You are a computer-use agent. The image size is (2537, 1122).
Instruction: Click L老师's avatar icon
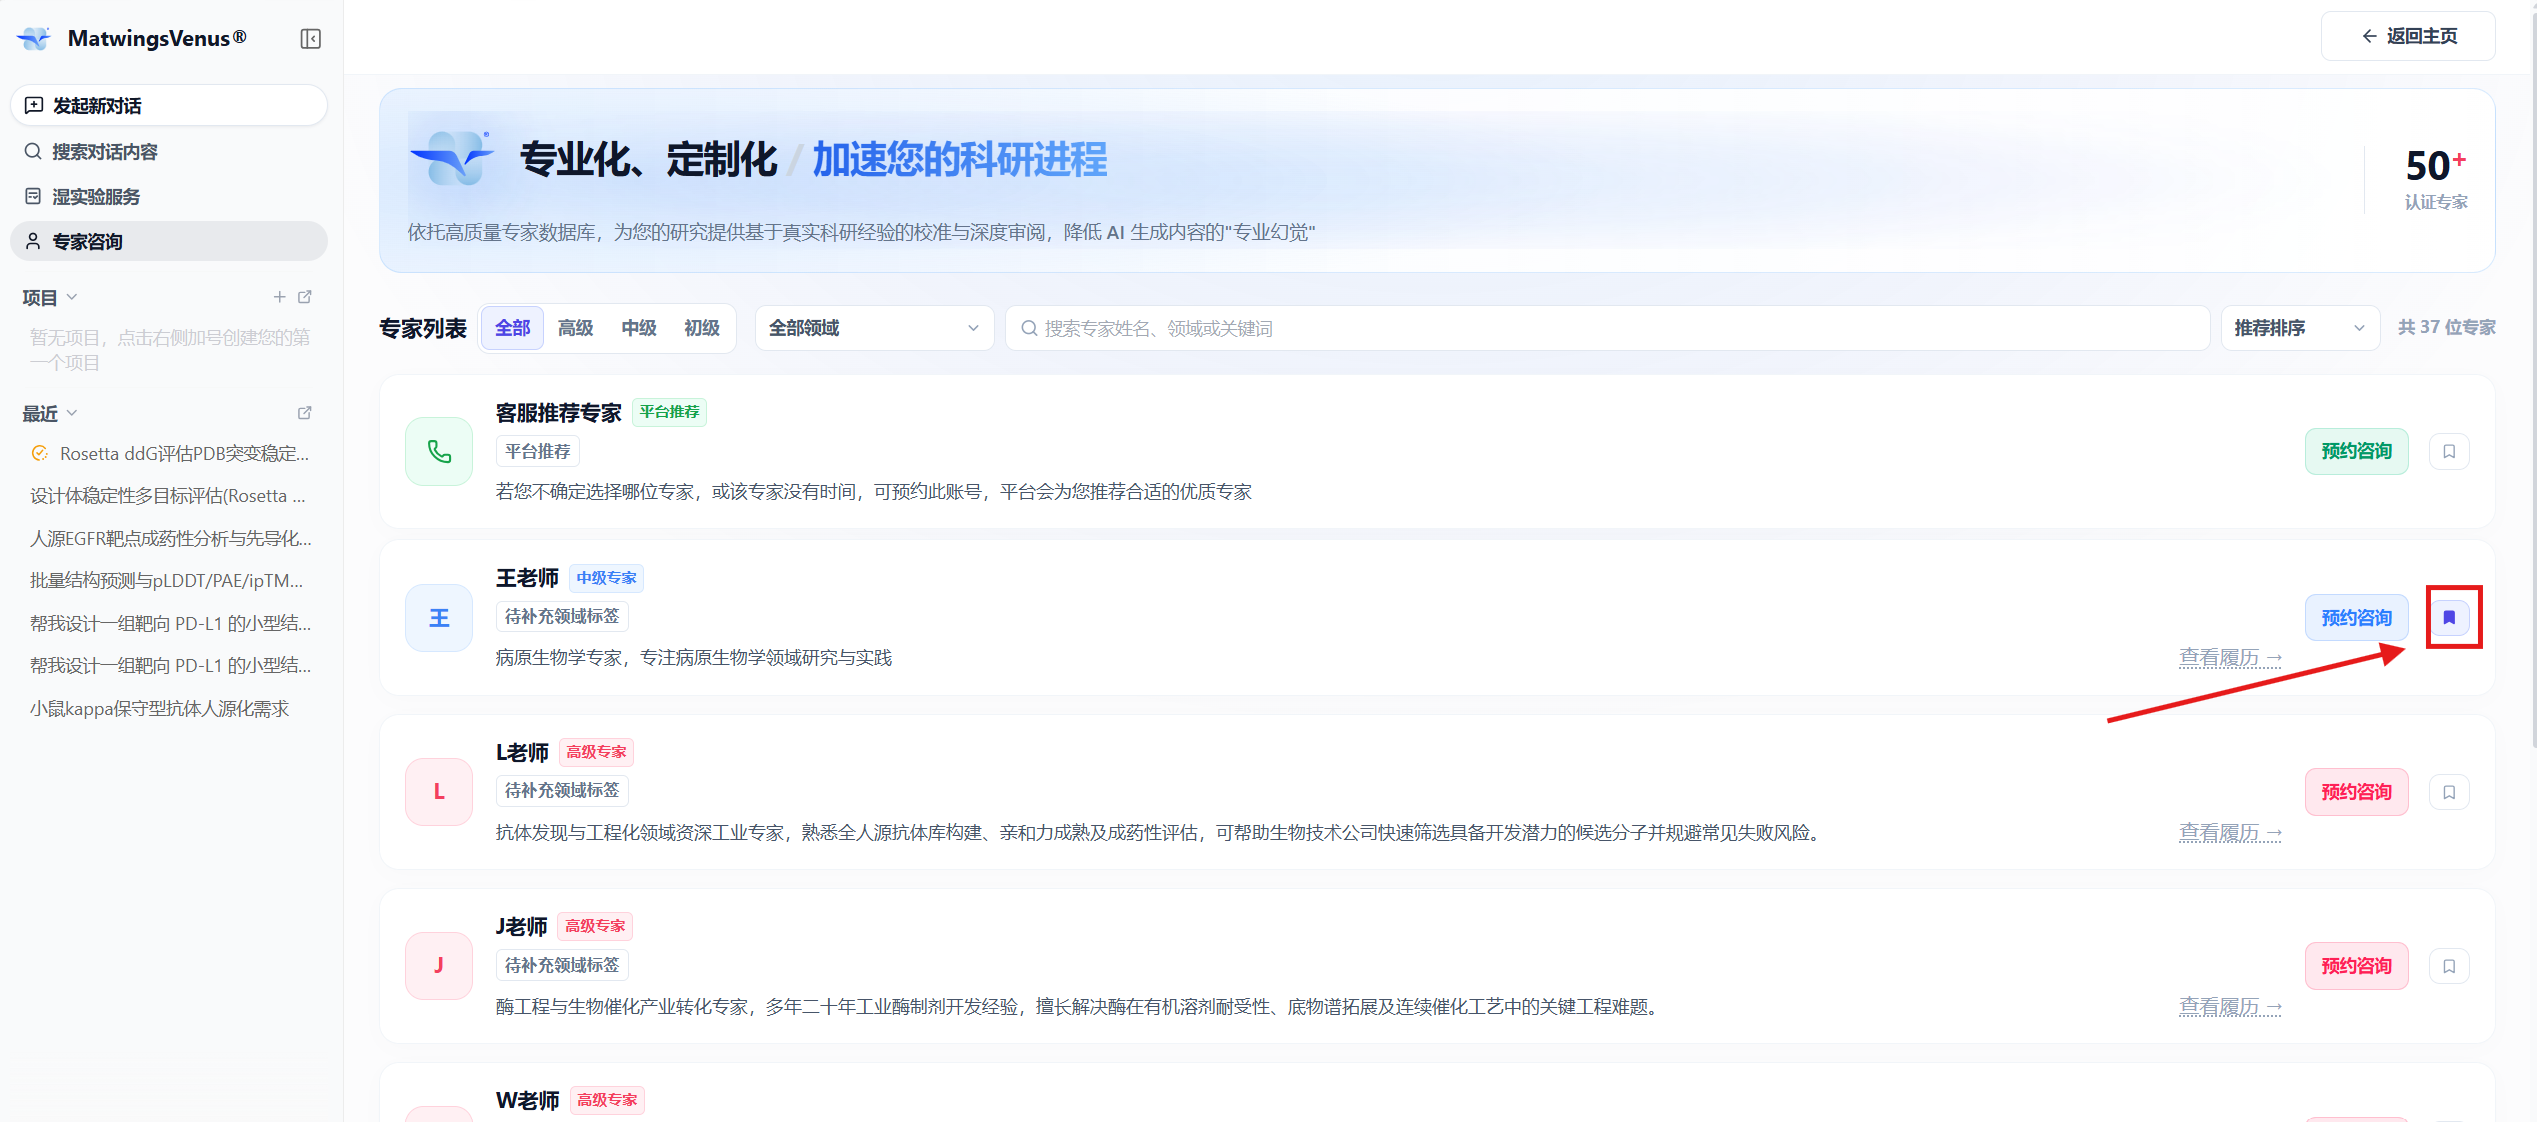click(439, 792)
